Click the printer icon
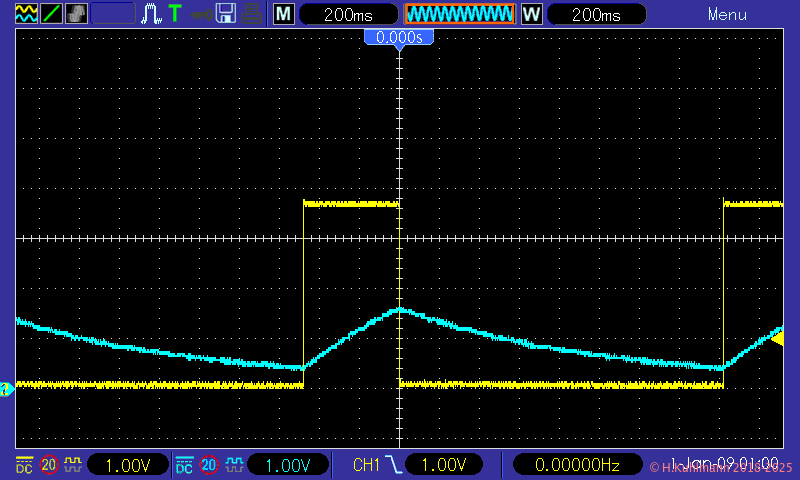Viewport: 800px width, 480px height. point(252,14)
